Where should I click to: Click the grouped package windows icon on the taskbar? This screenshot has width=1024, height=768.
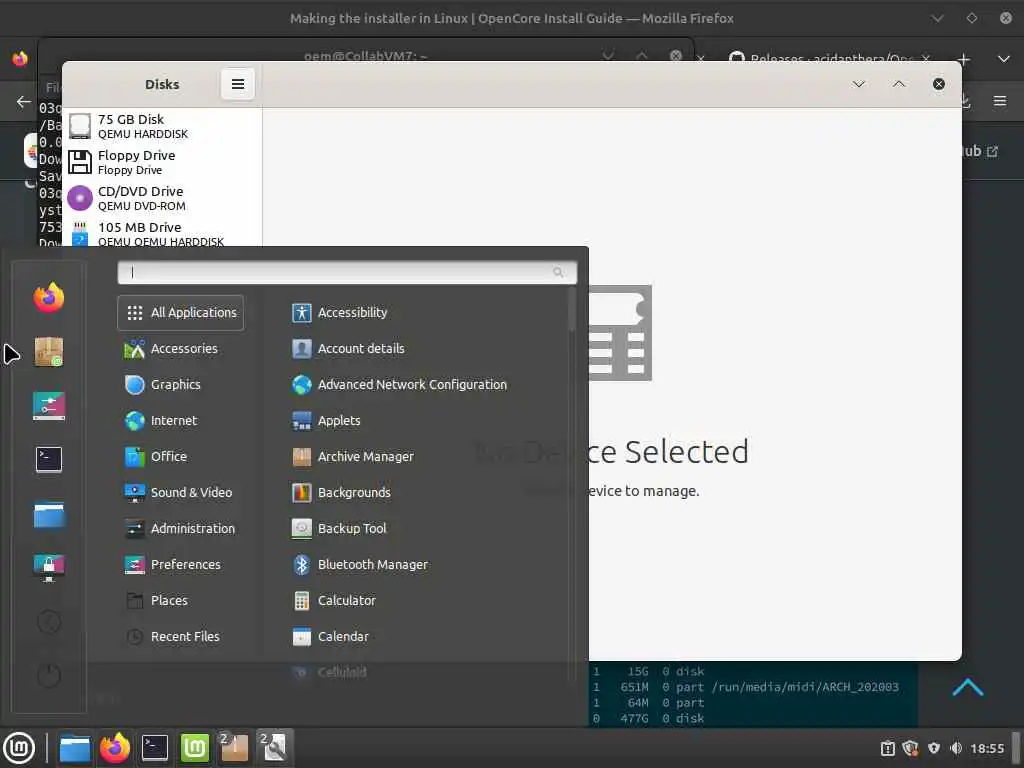click(x=234, y=748)
